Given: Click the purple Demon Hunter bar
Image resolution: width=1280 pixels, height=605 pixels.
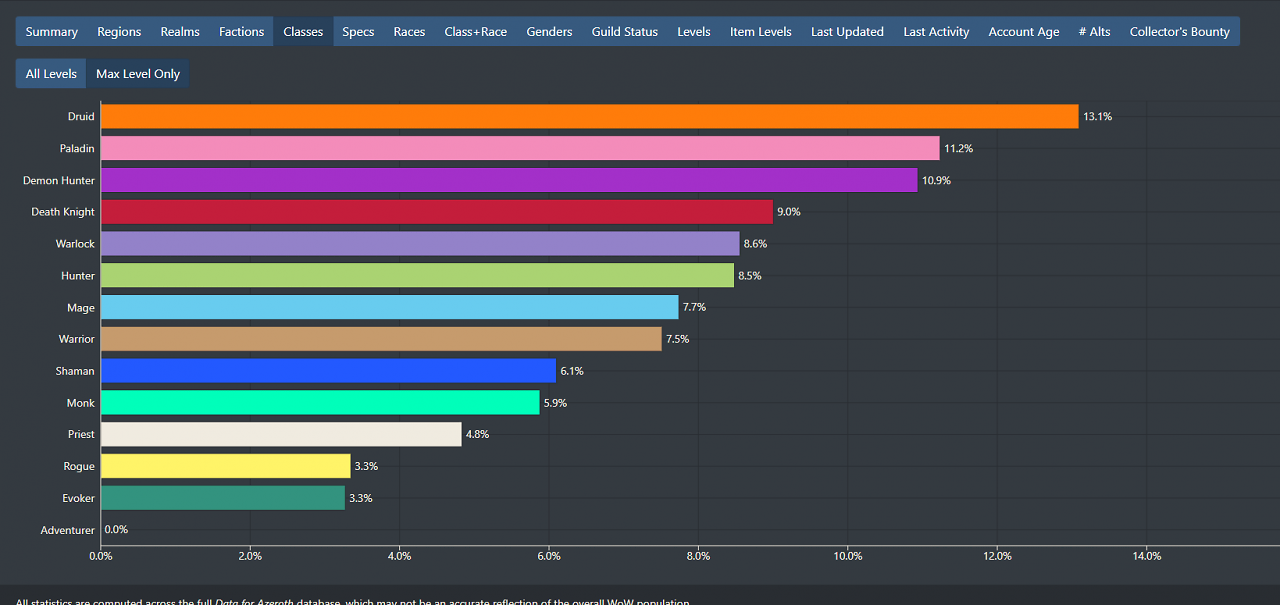Looking at the screenshot, I should point(509,180).
